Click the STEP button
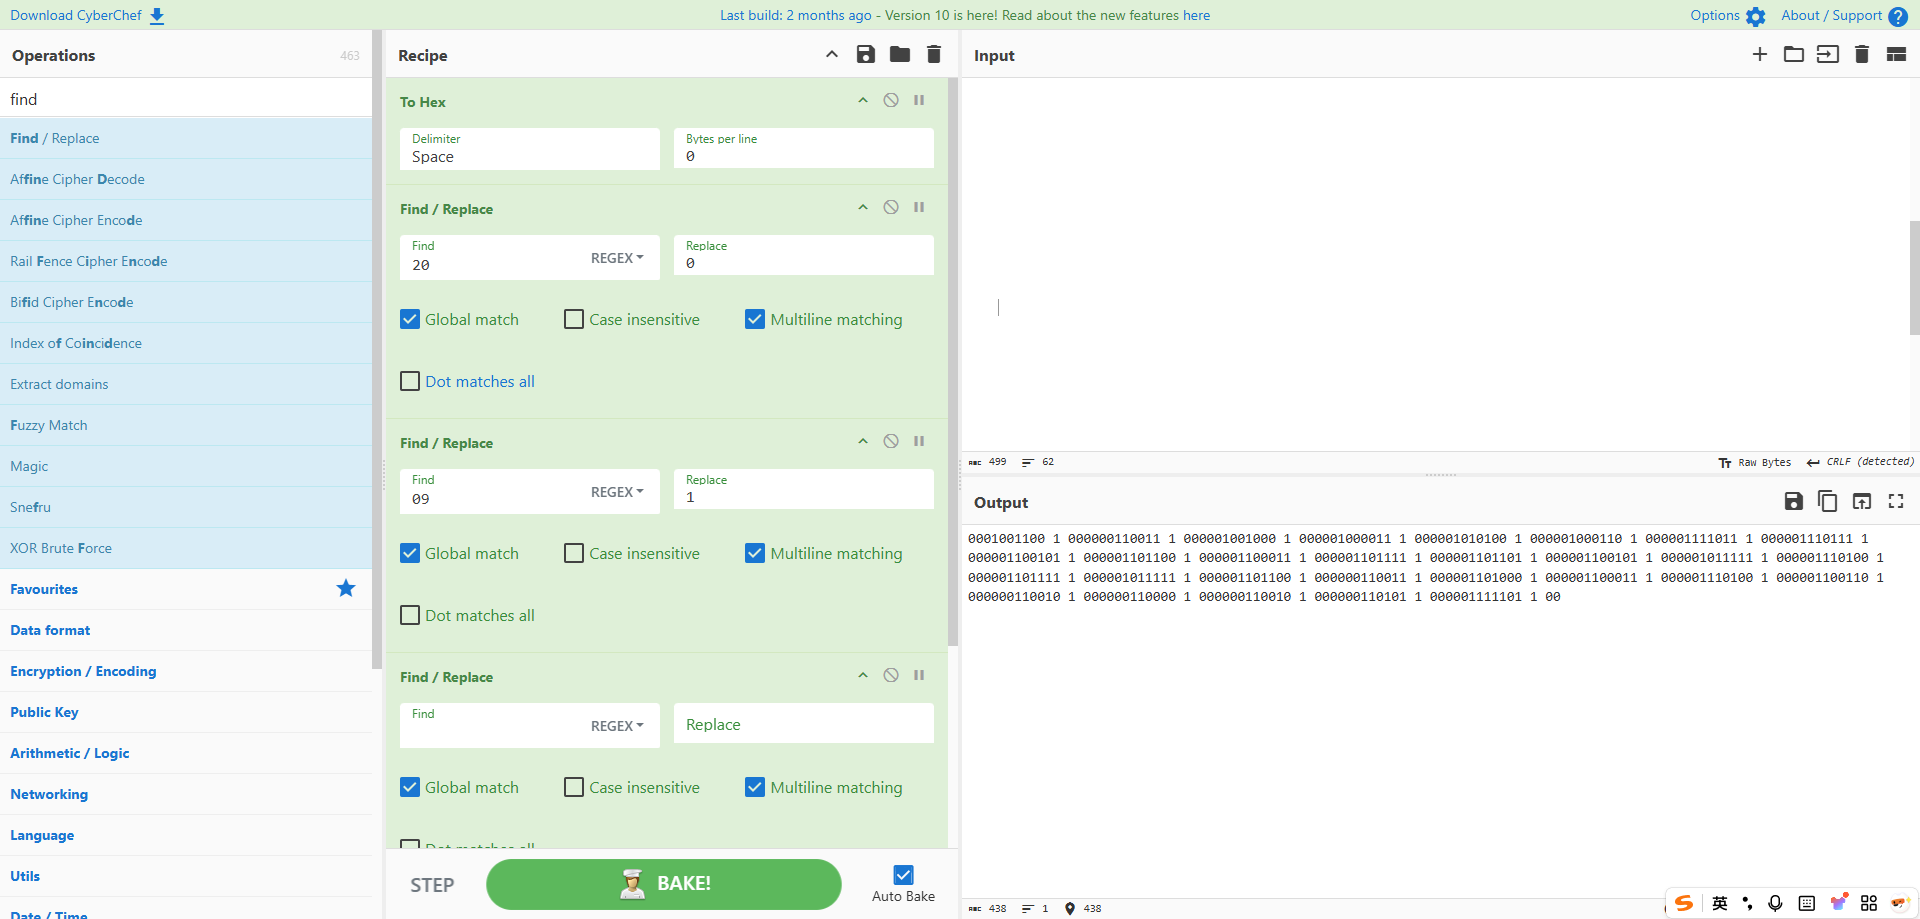Screen dimensions: 1920x919 [x=432, y=885]
